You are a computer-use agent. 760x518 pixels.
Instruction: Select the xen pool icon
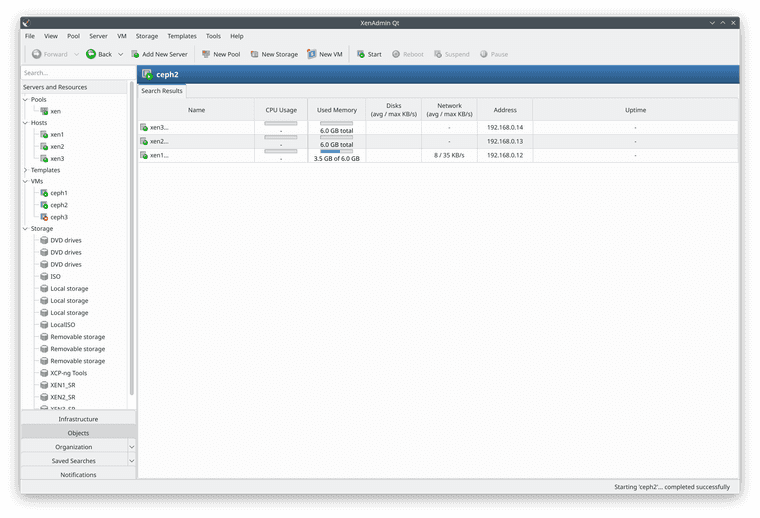[x=44, y=111]
